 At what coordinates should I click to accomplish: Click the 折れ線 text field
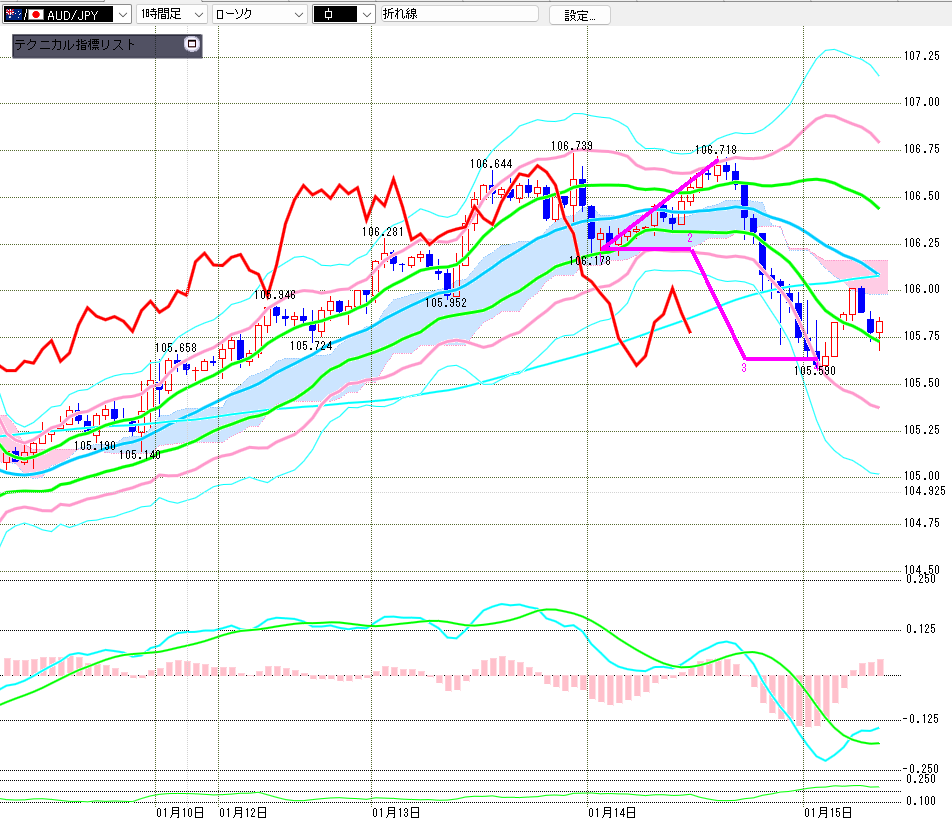pyautogui.click(x=457, y=15)
